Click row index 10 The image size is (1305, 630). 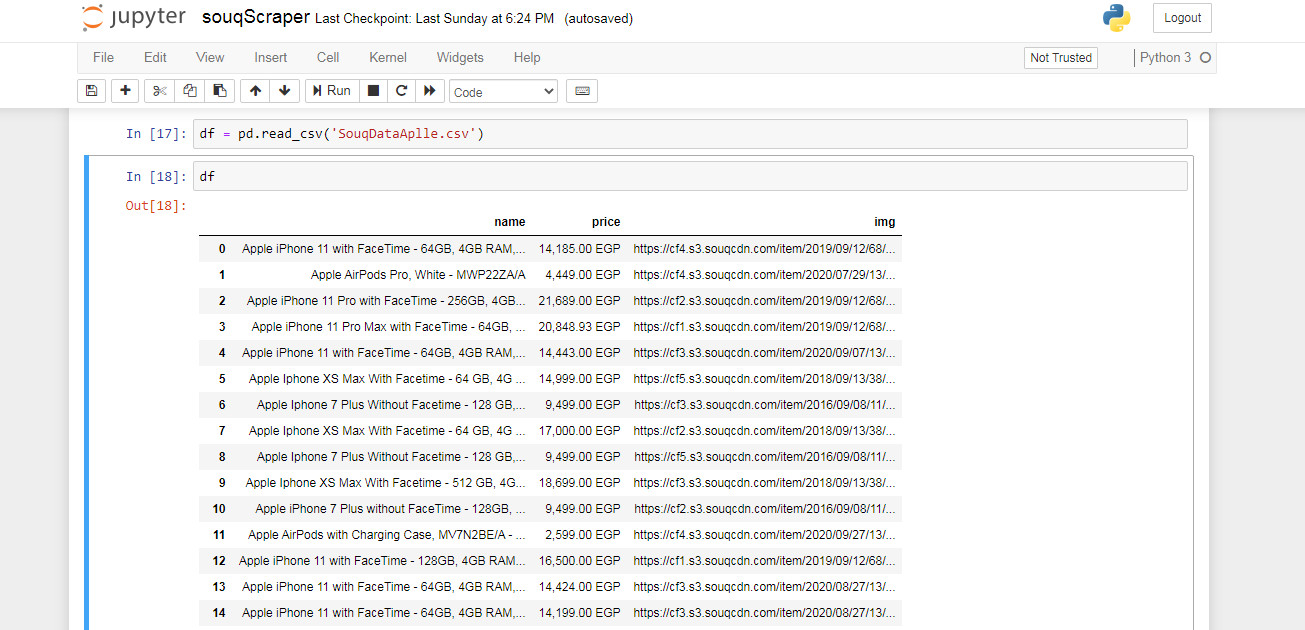tap(219, 509)
